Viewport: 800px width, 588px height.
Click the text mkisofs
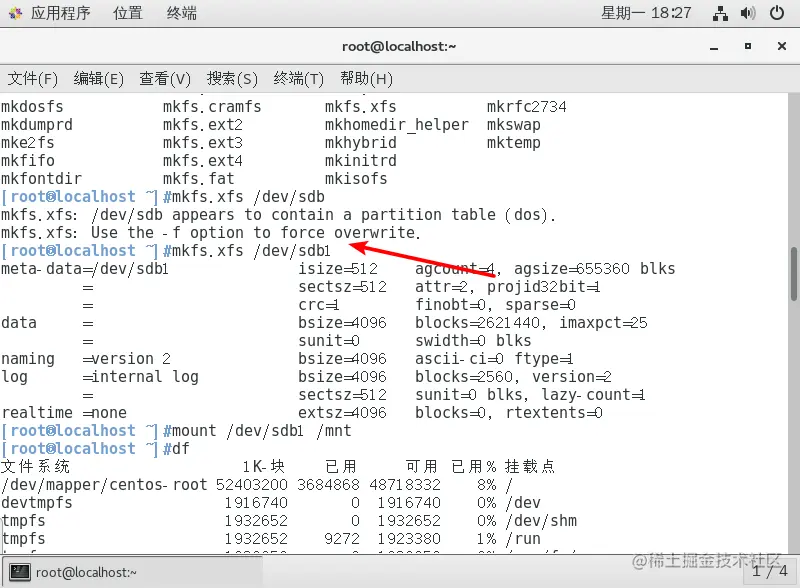(x=356, y=179)
